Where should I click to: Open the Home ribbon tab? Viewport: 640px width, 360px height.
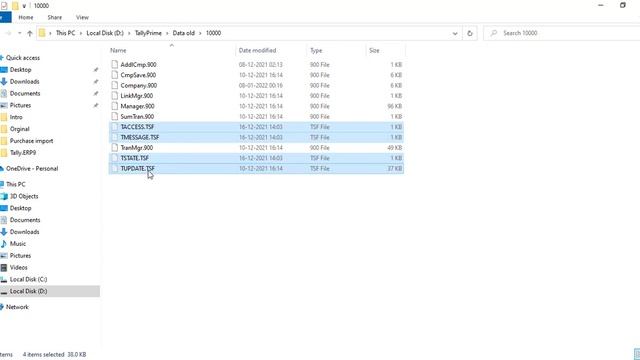(26, 18)
